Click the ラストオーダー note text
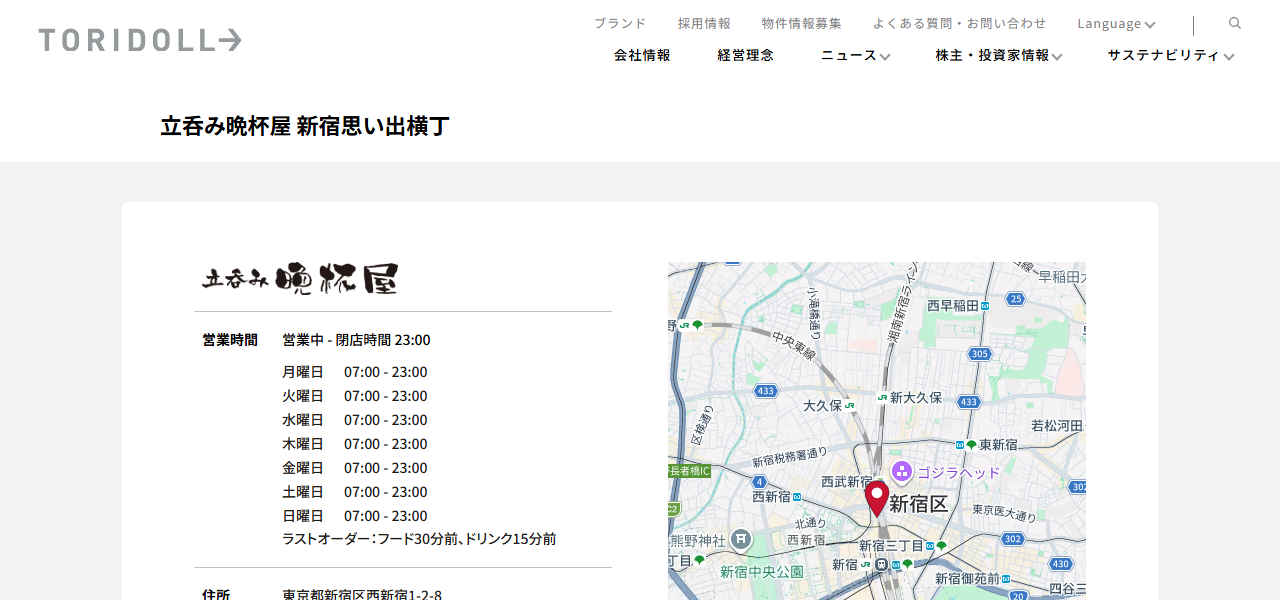1280x600 pixels. (x=419, y=539)
